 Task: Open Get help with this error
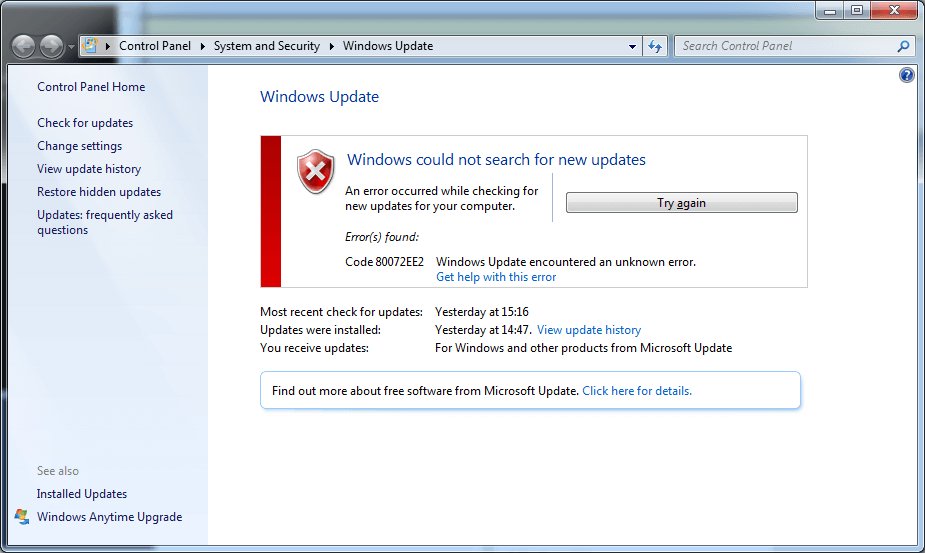pyautogui.click(x=496, y=277)
